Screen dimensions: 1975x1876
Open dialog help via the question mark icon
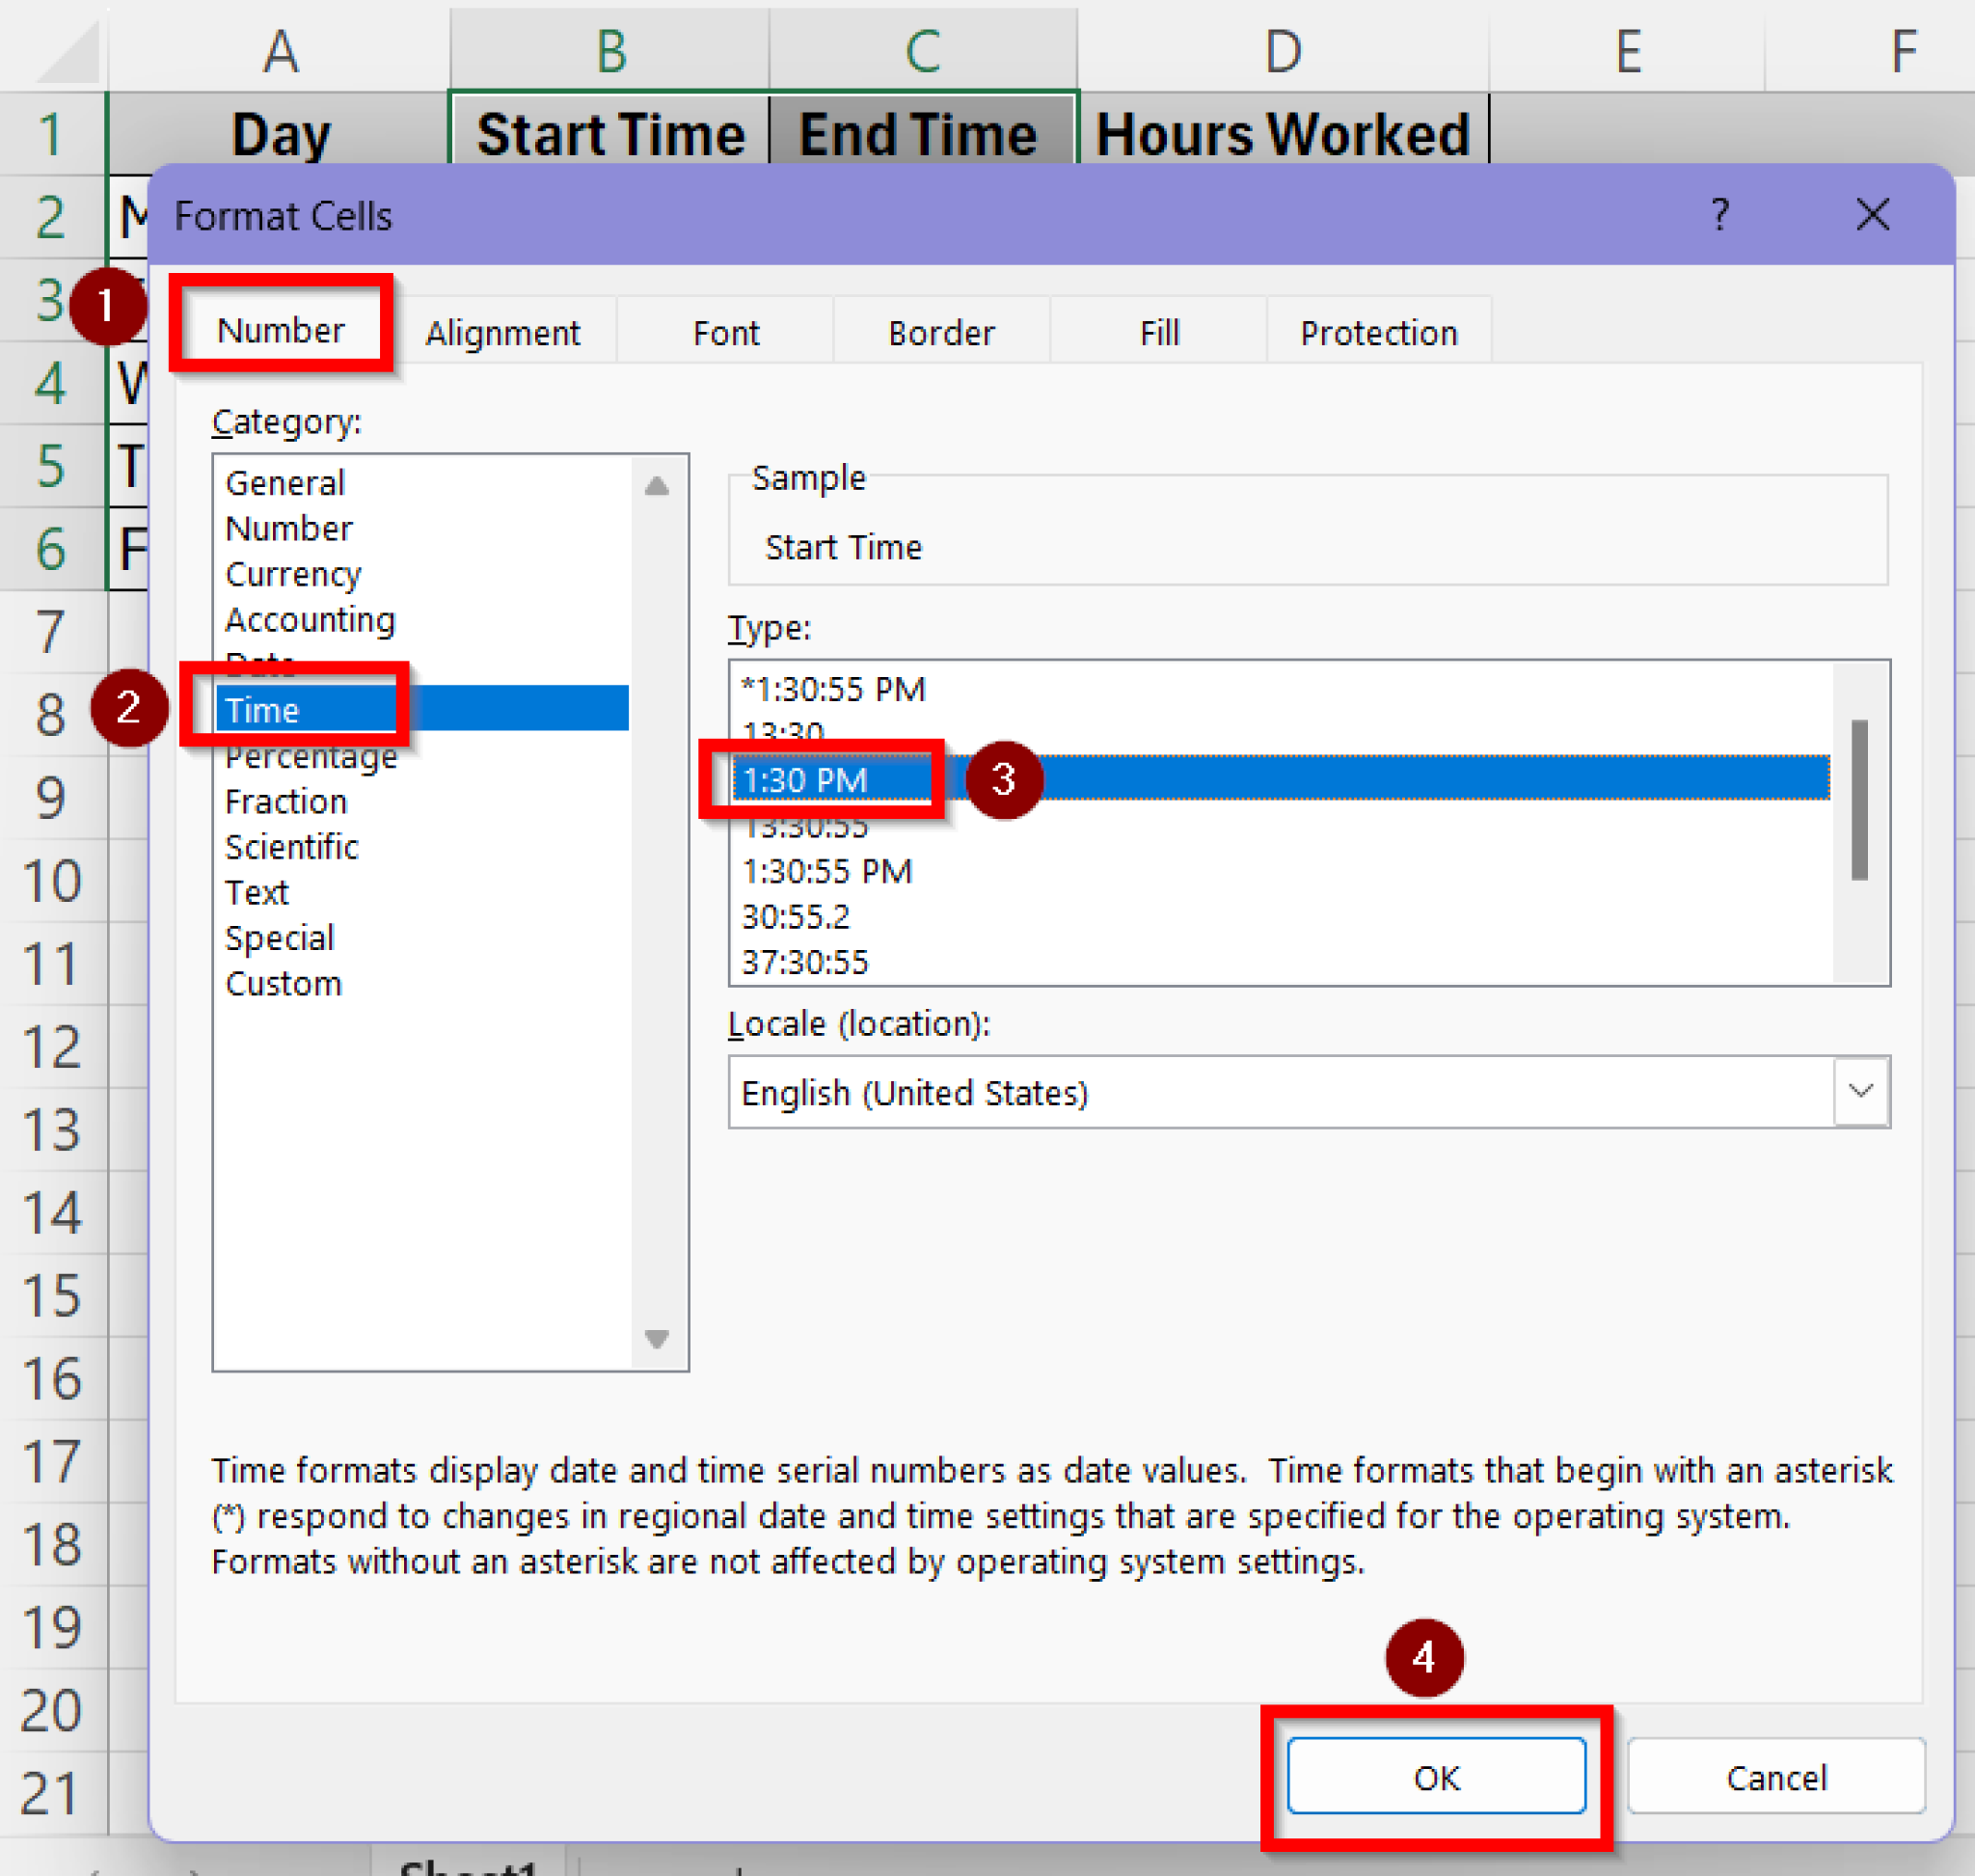click(x=1721, y=215)
